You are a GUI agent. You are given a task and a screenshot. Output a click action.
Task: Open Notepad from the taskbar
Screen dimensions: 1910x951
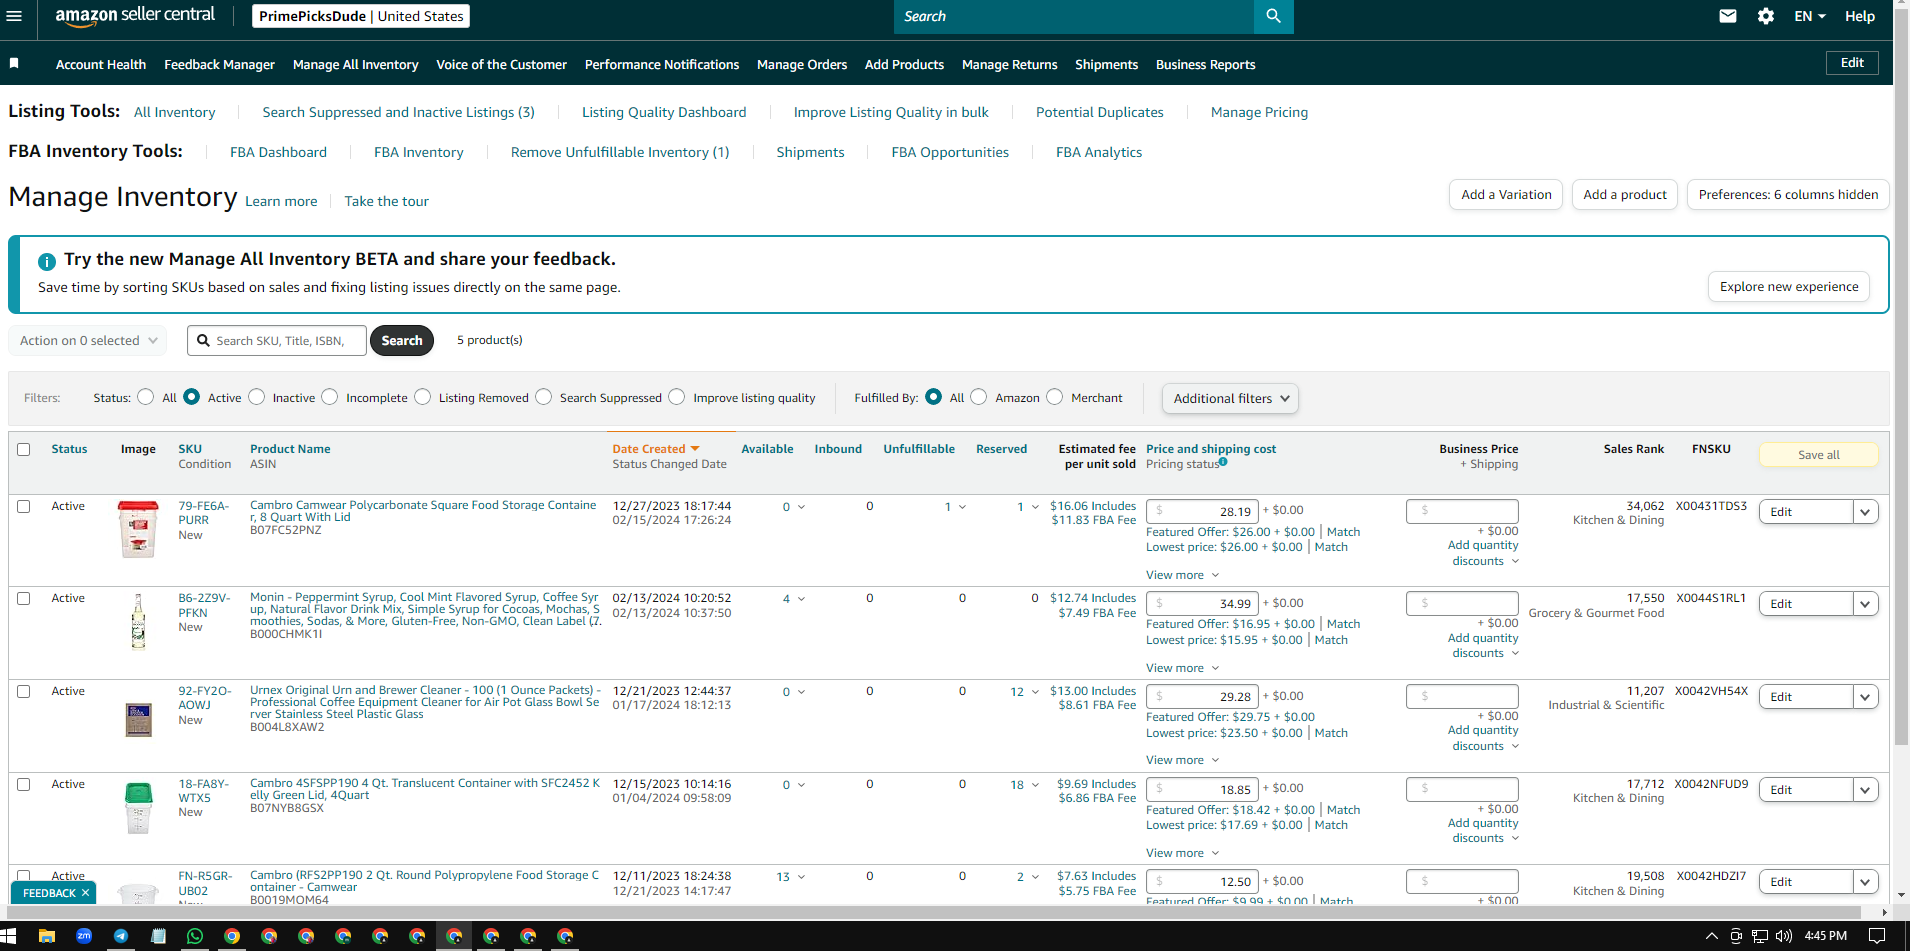click(158, 936)
